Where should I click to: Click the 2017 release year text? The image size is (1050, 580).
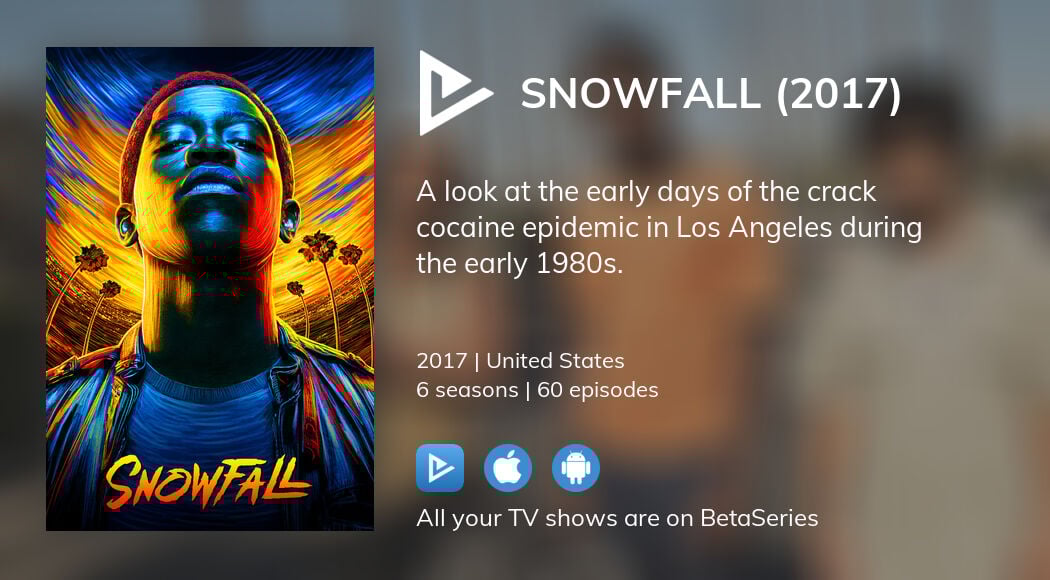441,361
